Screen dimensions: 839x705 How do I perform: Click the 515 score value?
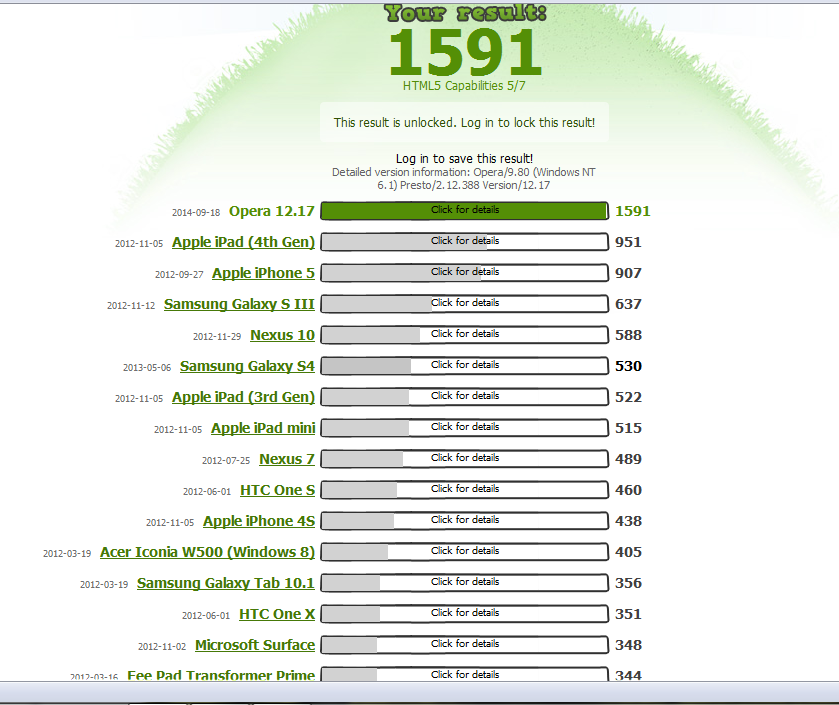pyautogui.click(x=628, y=428)
